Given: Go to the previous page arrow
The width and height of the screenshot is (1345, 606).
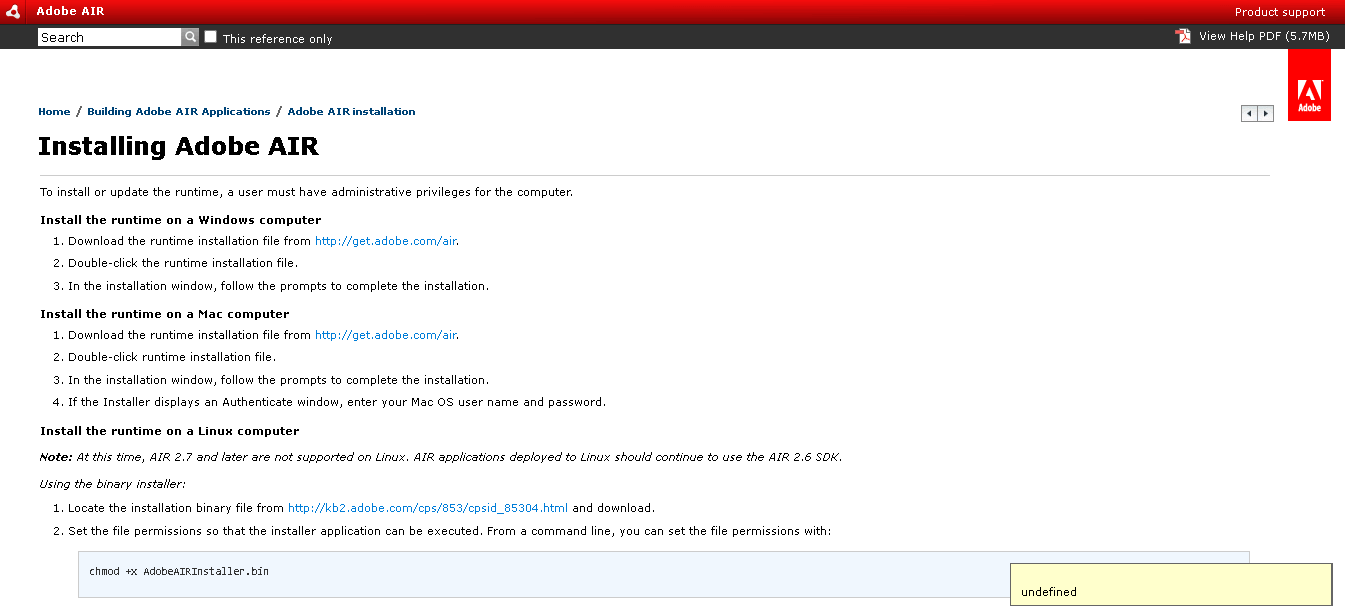Looking at the screenshot, I should pos(1249,113).
